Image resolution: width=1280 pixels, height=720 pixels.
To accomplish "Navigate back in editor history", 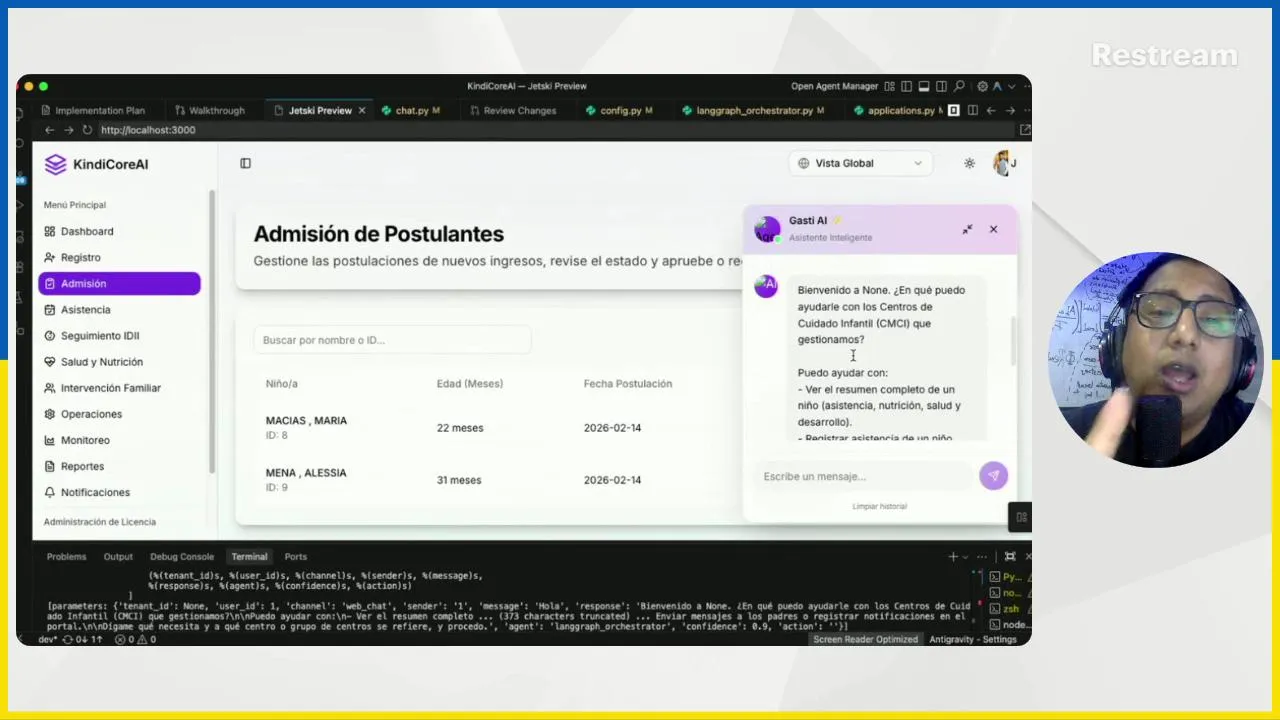I will 990,111.
